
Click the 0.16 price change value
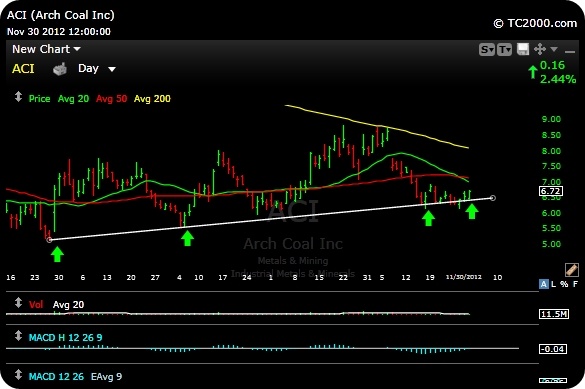click(x=553, y=65)
